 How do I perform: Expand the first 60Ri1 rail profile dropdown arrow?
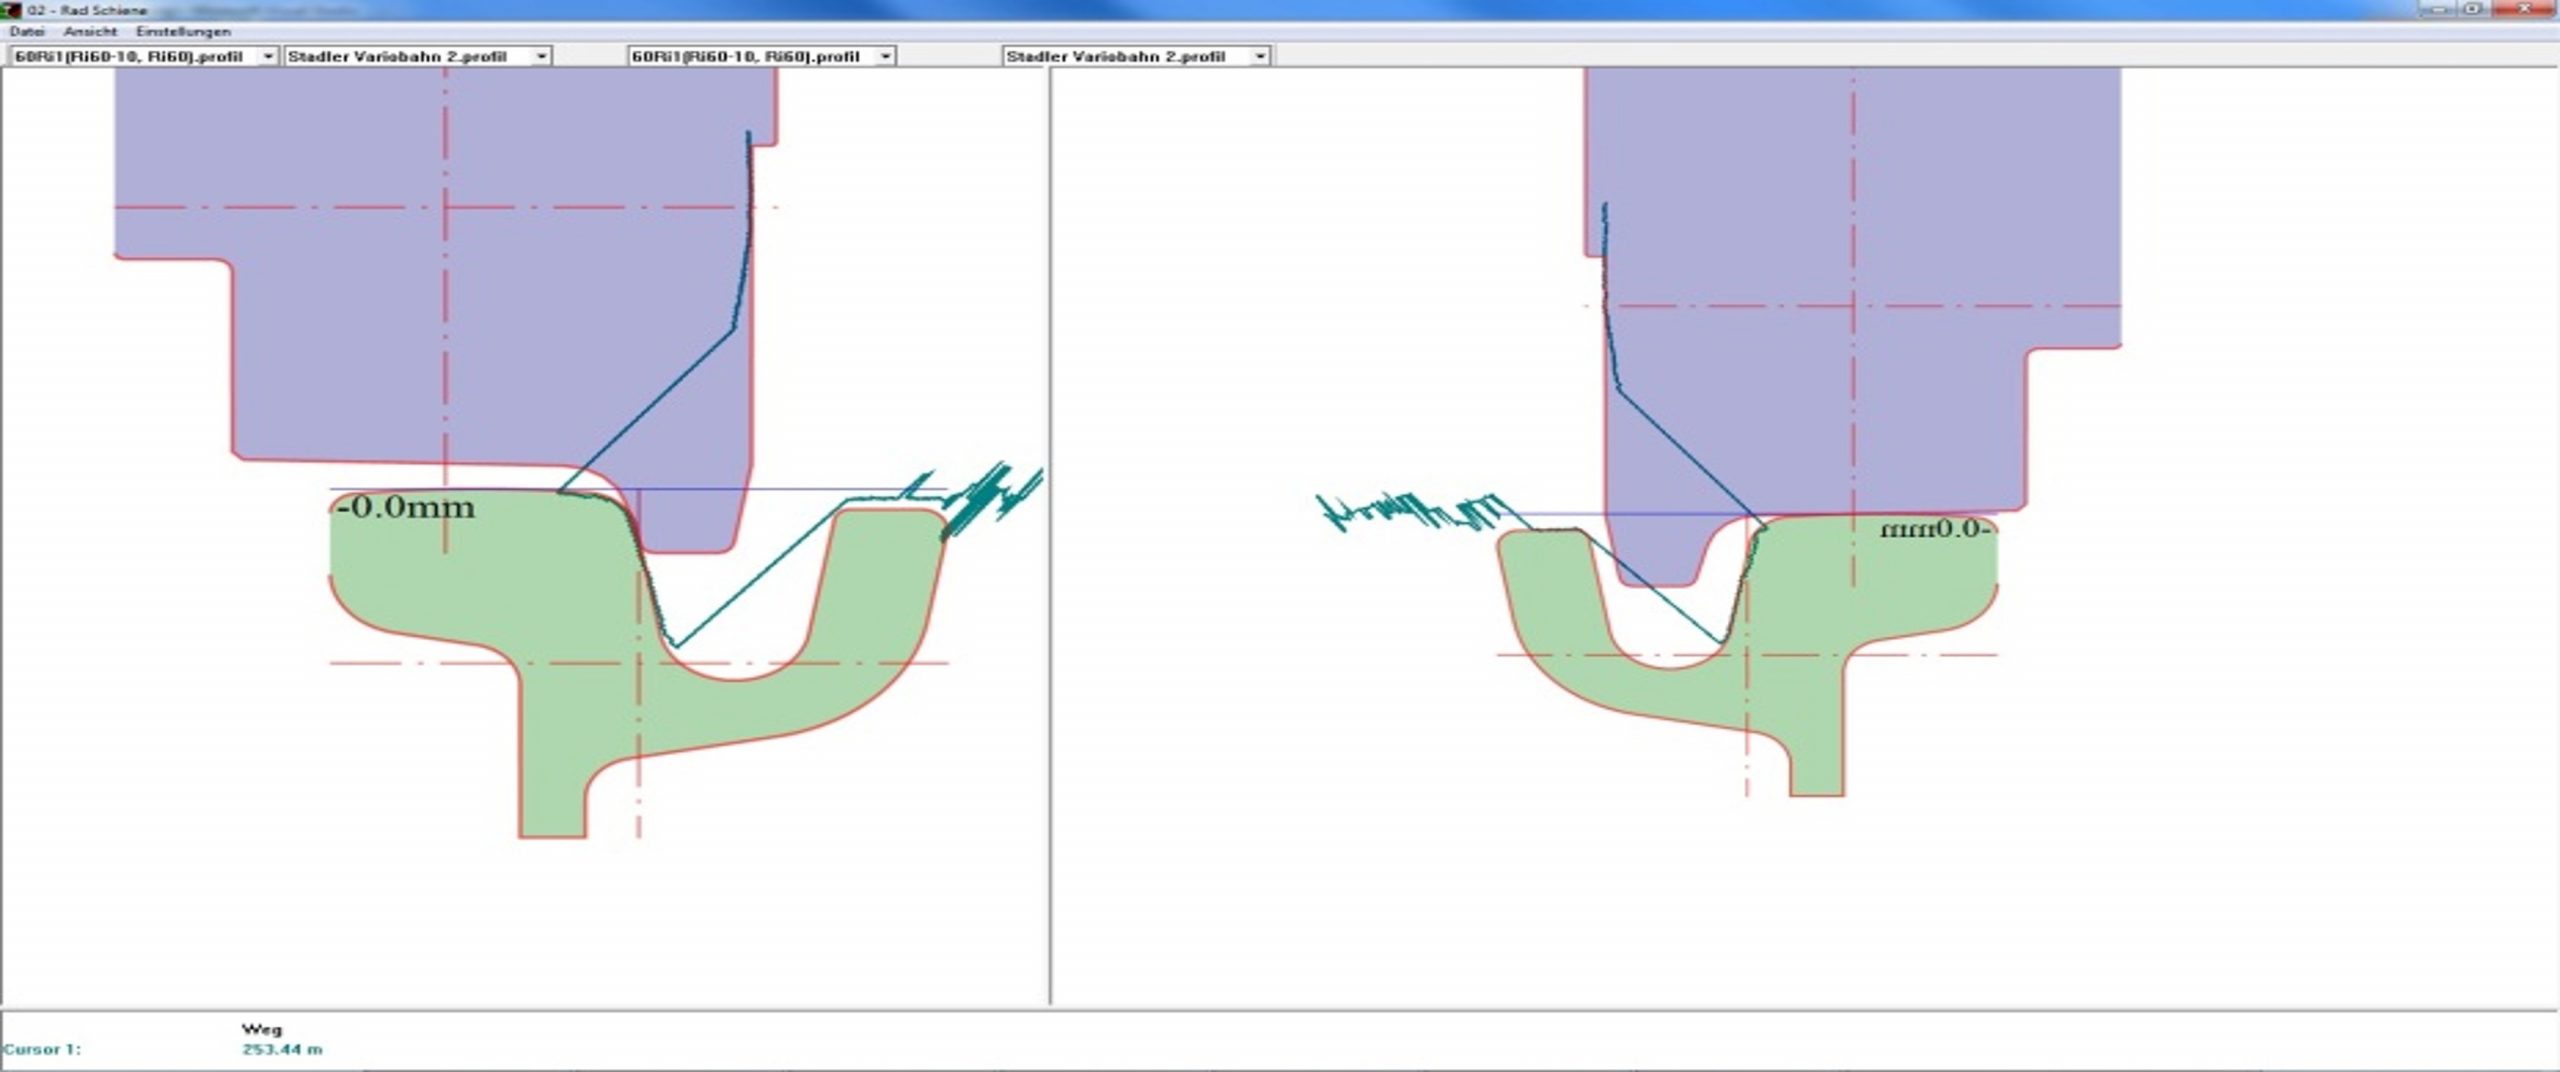268,57
